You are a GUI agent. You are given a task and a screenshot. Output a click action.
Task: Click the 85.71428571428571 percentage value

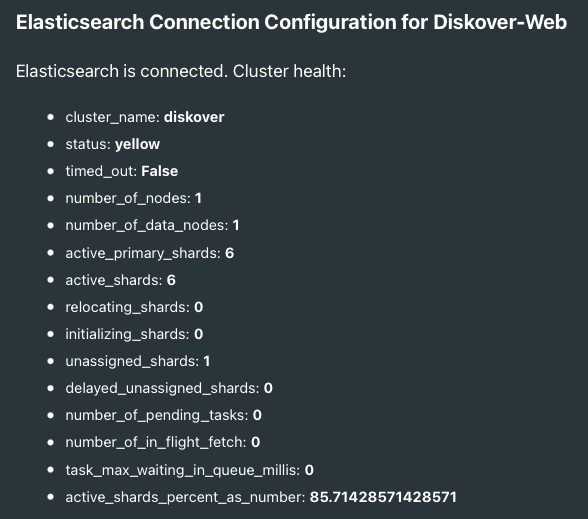pyautogui.click(x=383, y=497)
